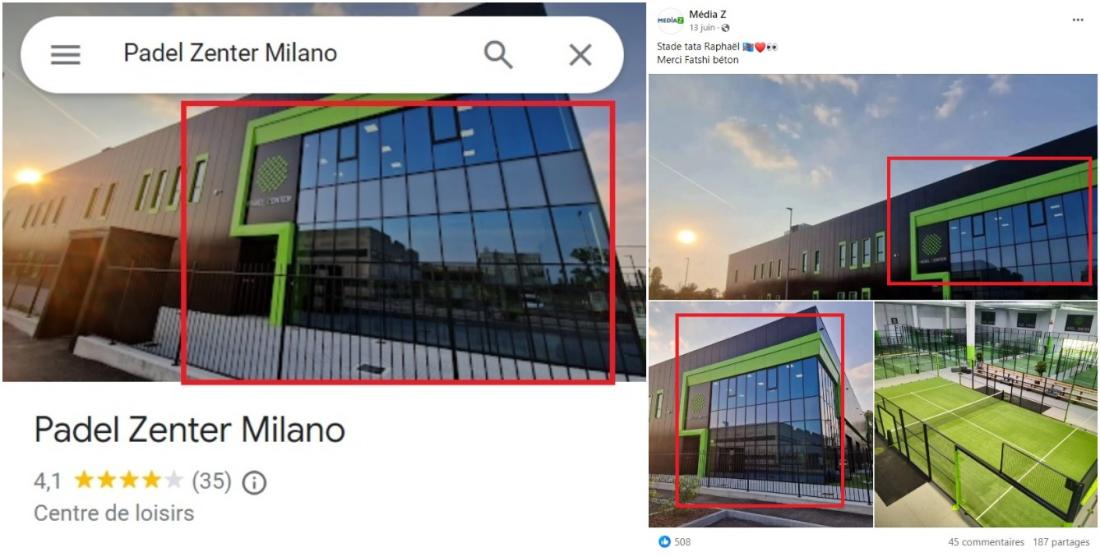
Task: Click the star rating row
Action: click(x=128, y=481)
